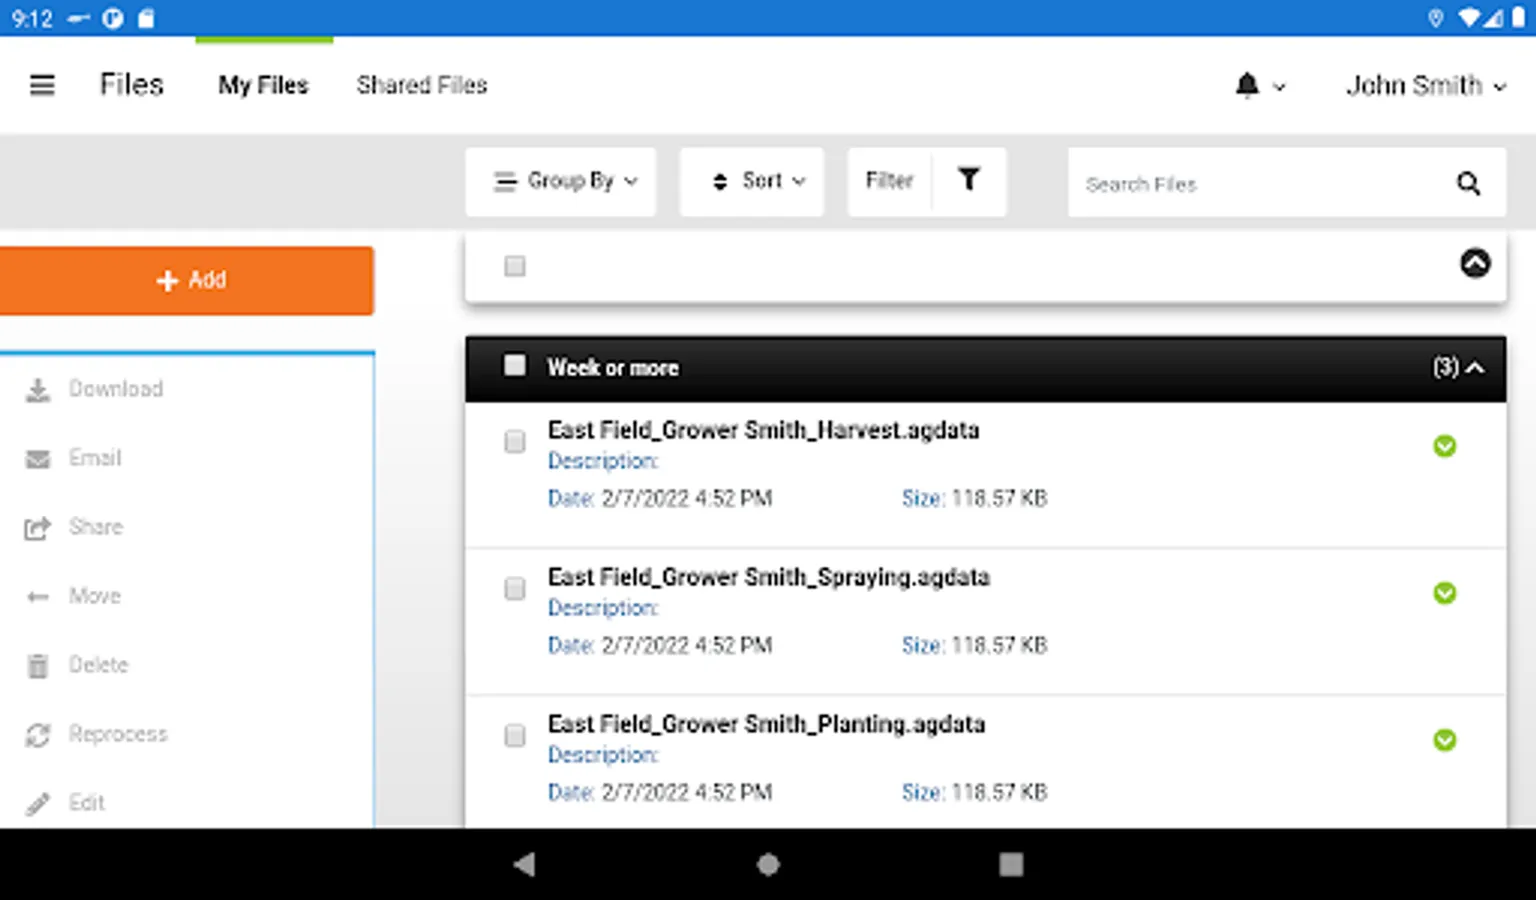This screenshot has width=1536, height=900.
Task: Click the Reprocess refresh icon
Action: click(x=38, y=735)
